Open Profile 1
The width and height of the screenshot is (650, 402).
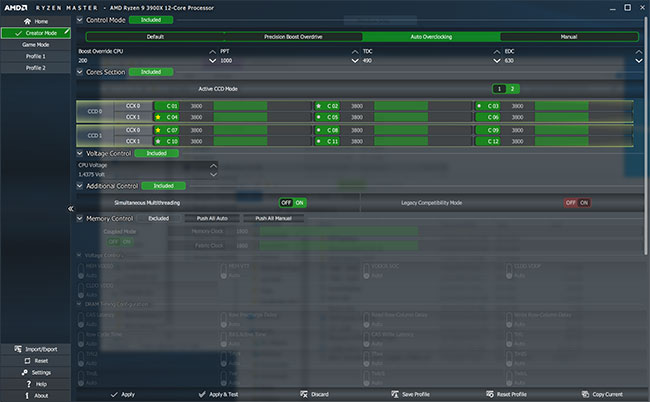tap(36, 56)
